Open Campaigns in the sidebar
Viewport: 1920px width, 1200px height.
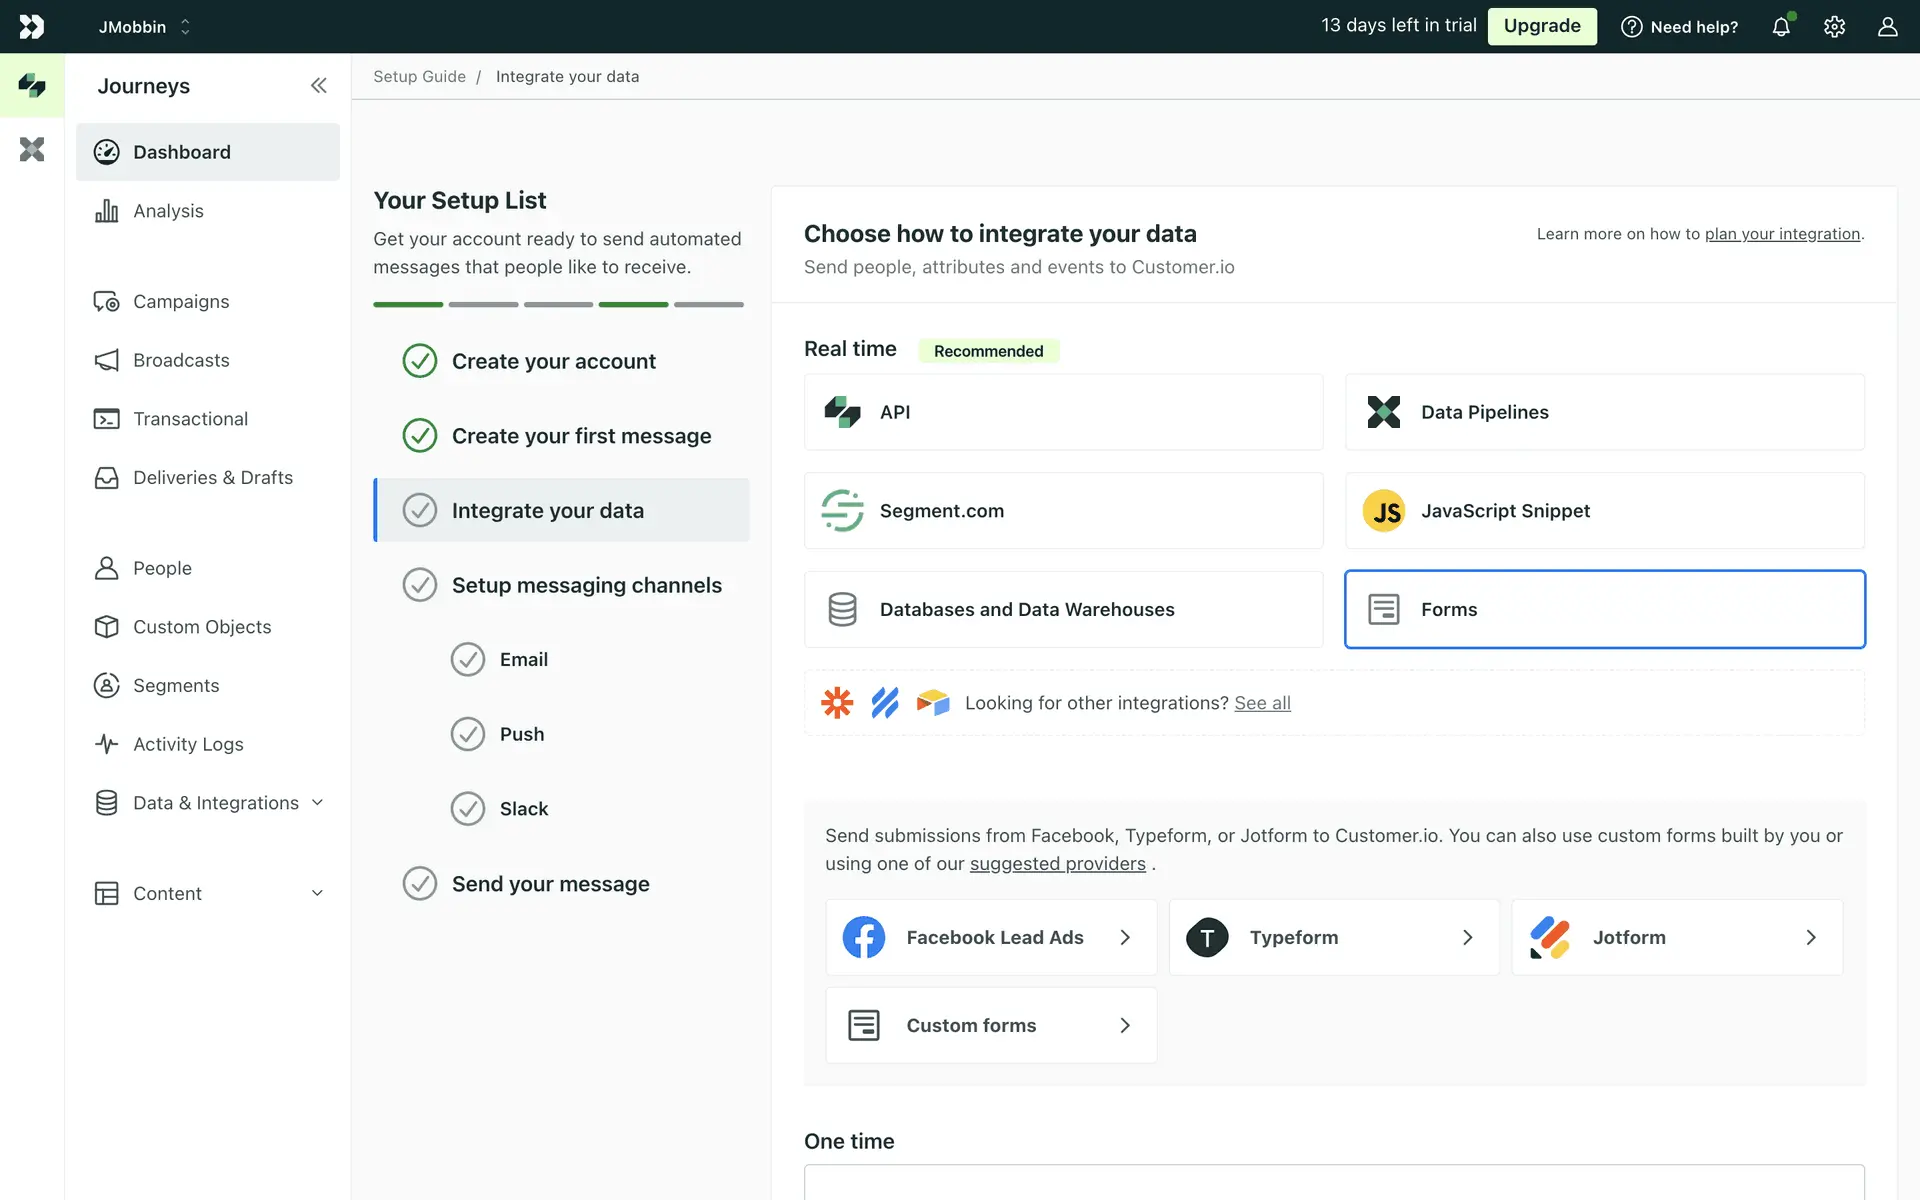(181, 302)
